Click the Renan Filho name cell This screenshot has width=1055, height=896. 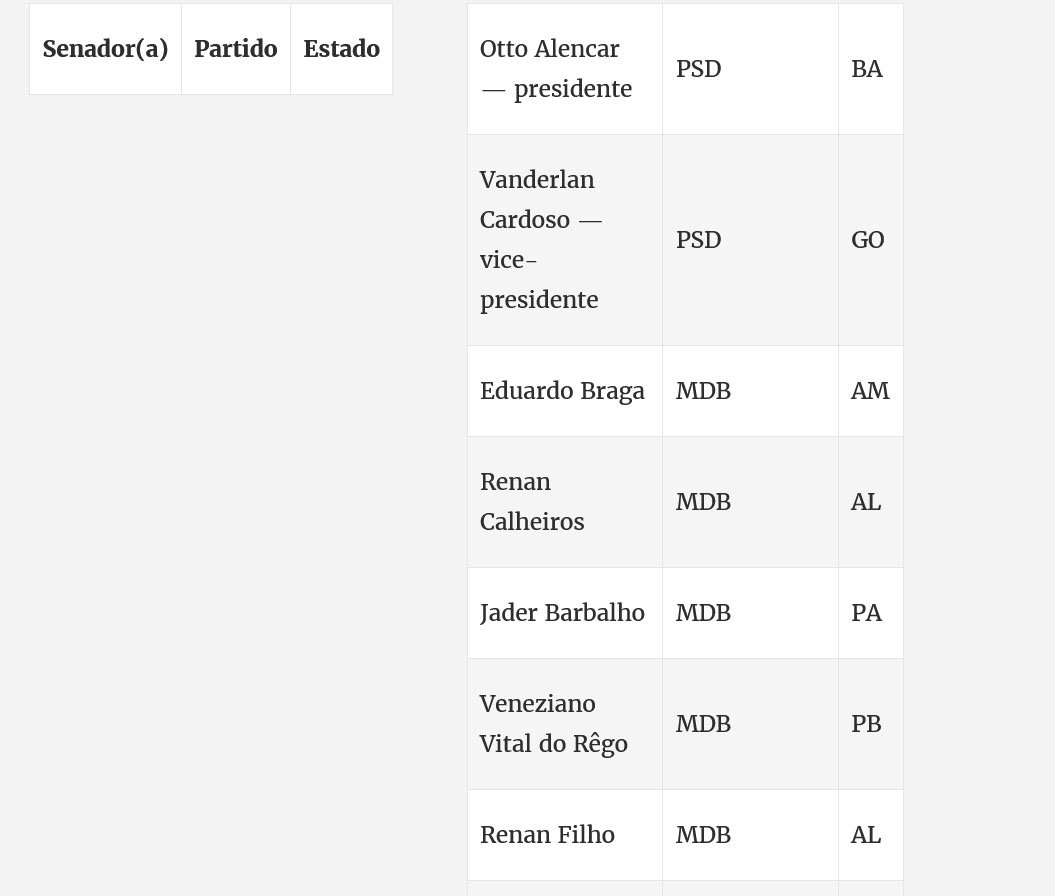click(x=565, y=835)
